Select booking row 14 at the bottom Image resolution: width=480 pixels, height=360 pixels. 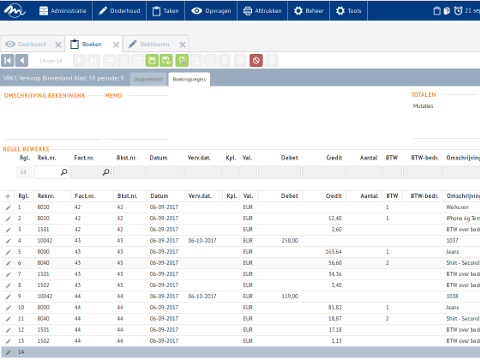click(241, 352)
